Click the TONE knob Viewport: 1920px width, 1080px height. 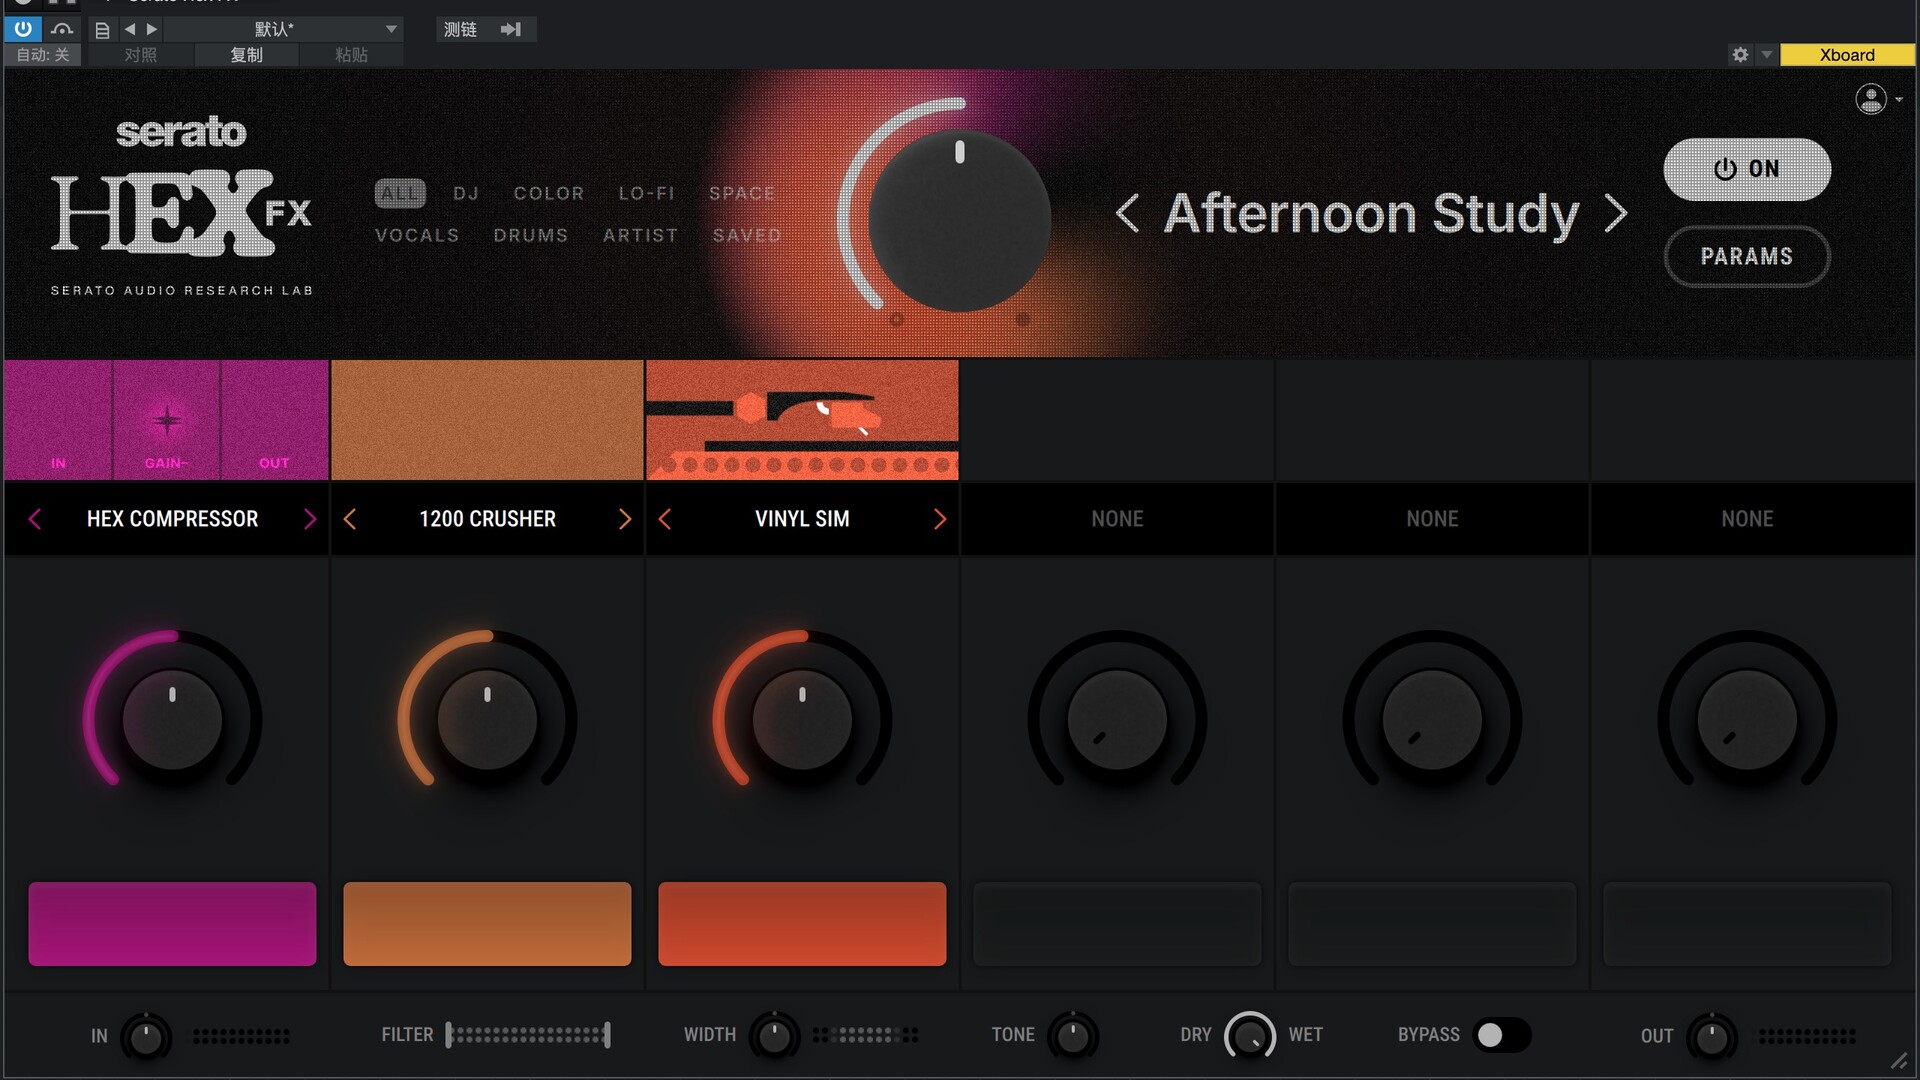point(1073,1037)
